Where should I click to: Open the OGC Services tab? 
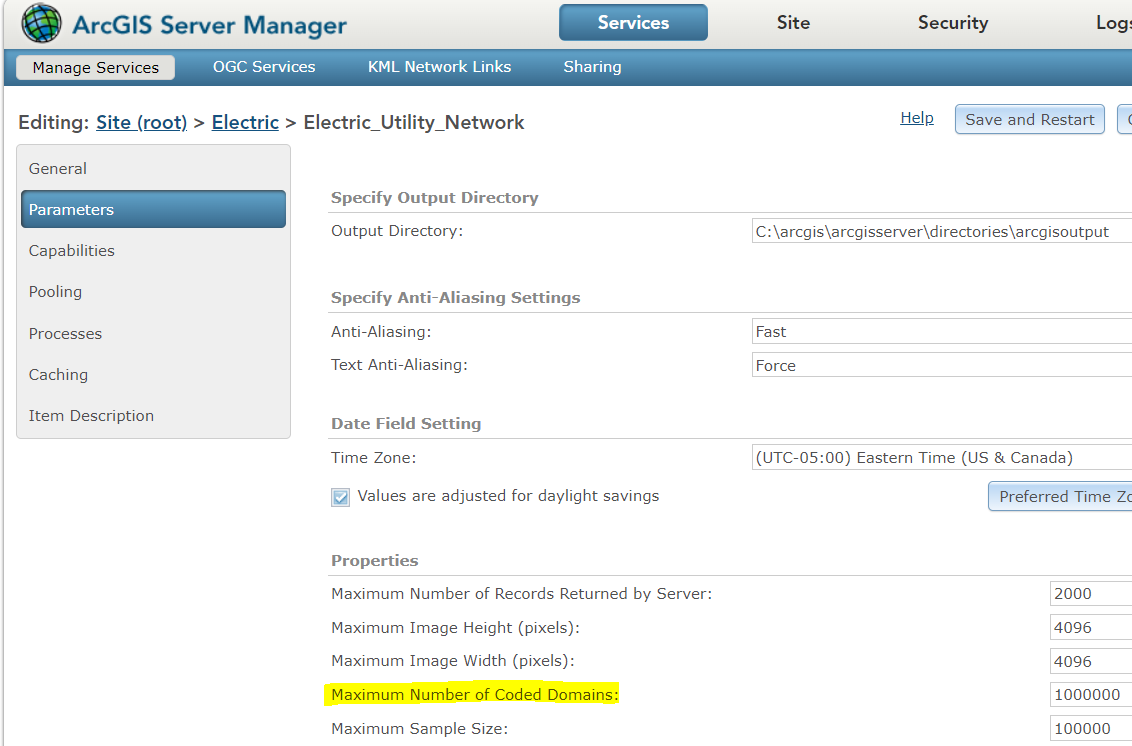click(x=264, y=67)
